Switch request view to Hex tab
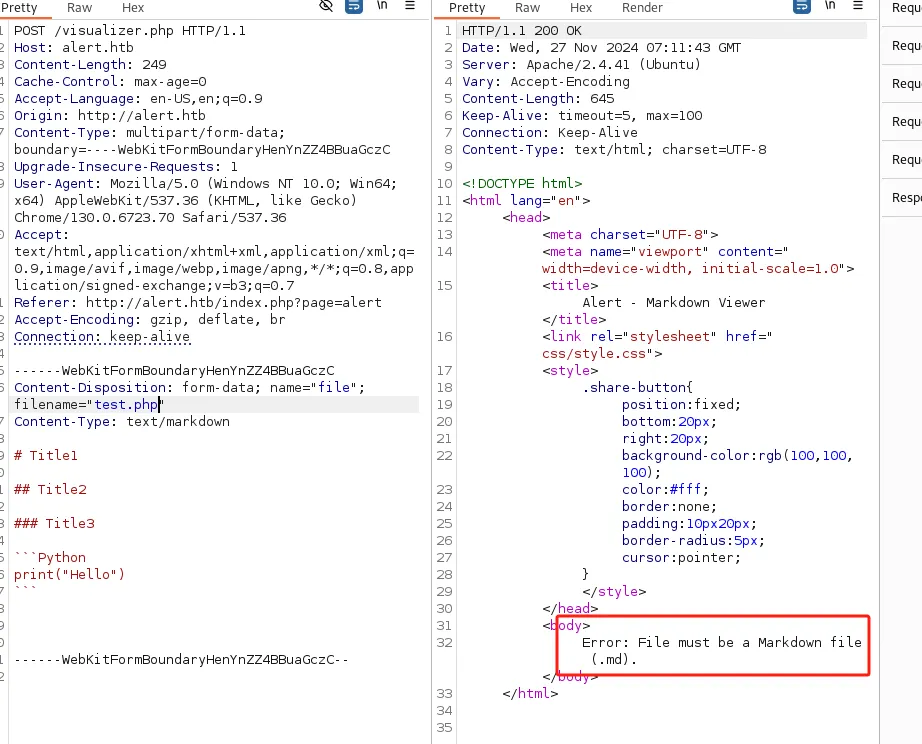The height and width of the screenshot is (744, 922). 133,8
